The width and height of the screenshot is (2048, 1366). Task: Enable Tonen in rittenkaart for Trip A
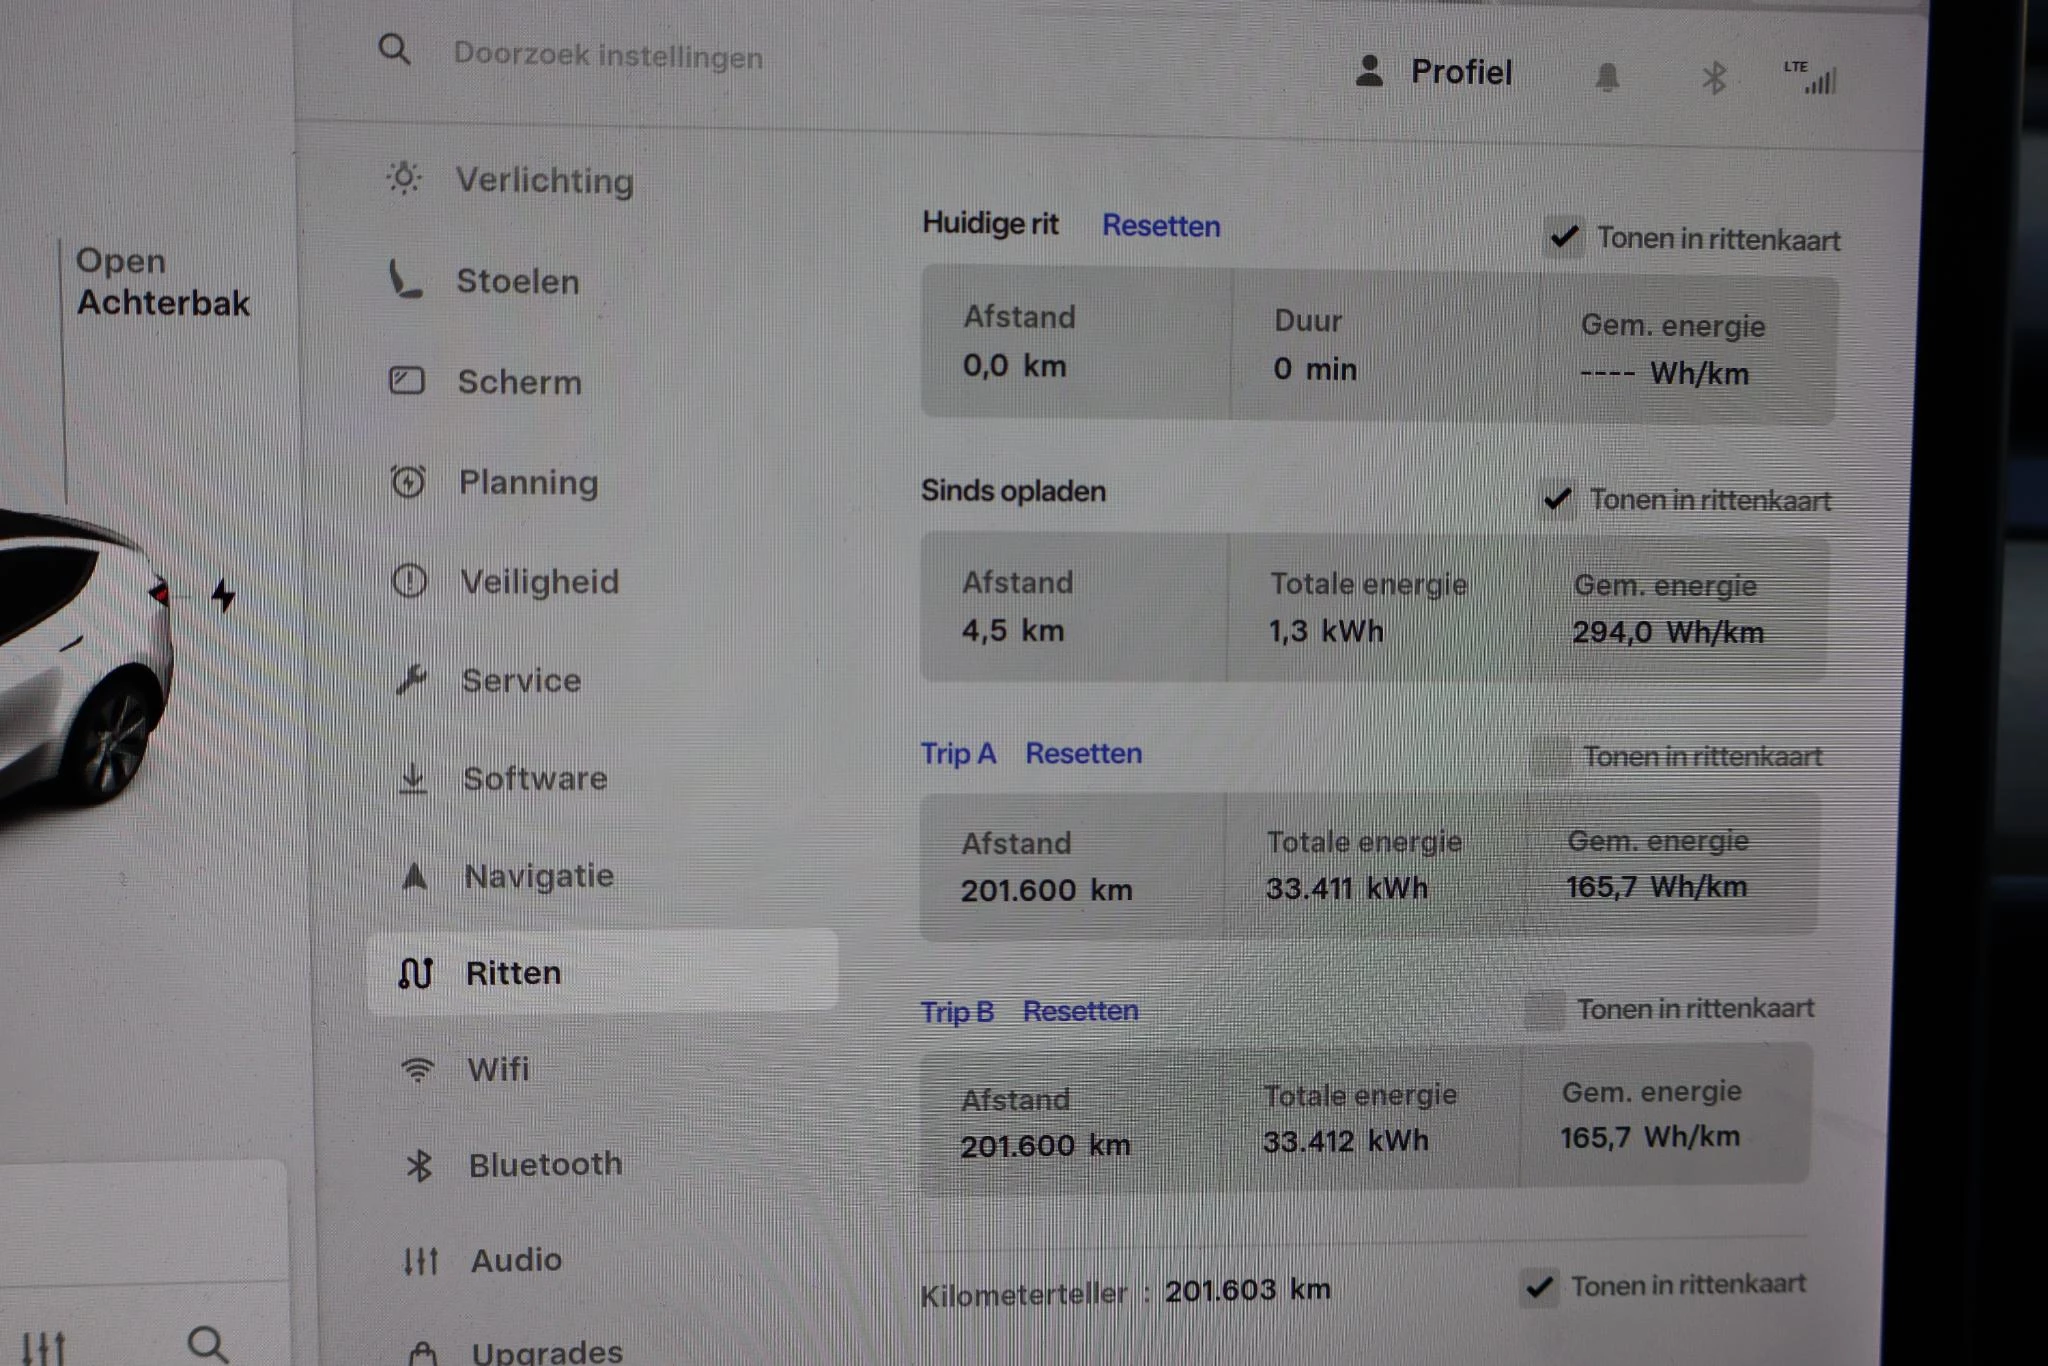click(1550, 757)
